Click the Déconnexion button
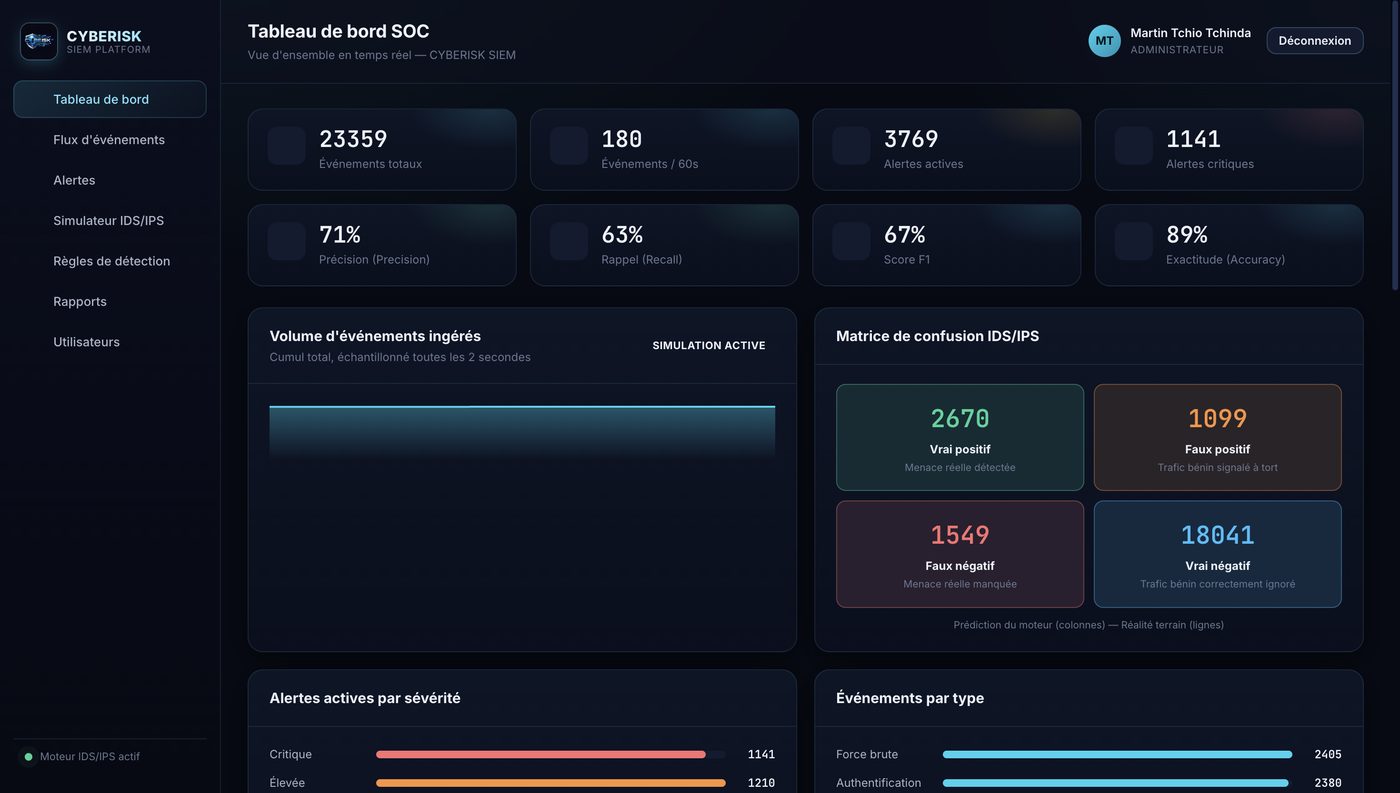Image resolution: width=1400 pixels, height=793 pixels. tap(1314, 41)
